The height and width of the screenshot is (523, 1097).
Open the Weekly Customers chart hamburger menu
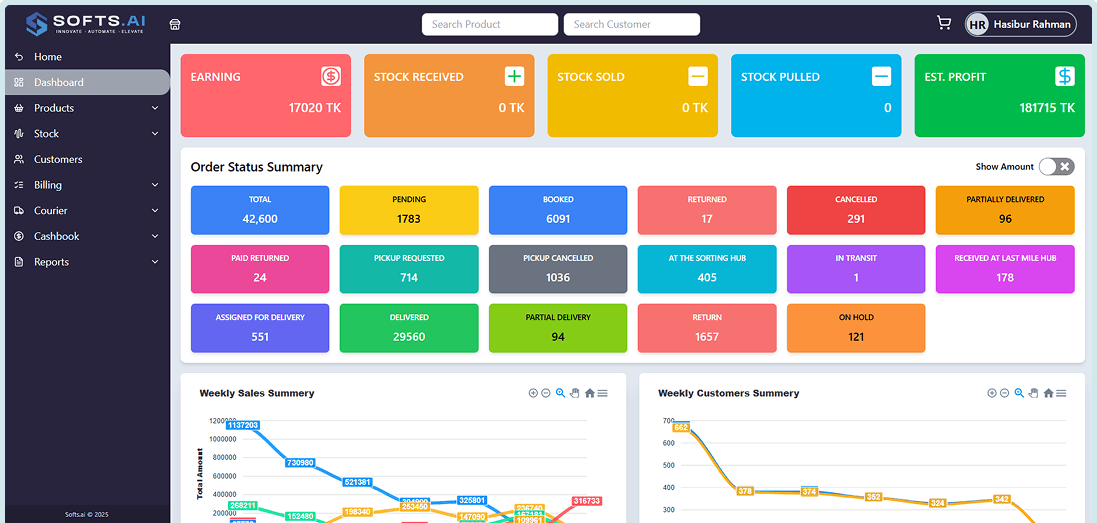[x=1061, y=393]
